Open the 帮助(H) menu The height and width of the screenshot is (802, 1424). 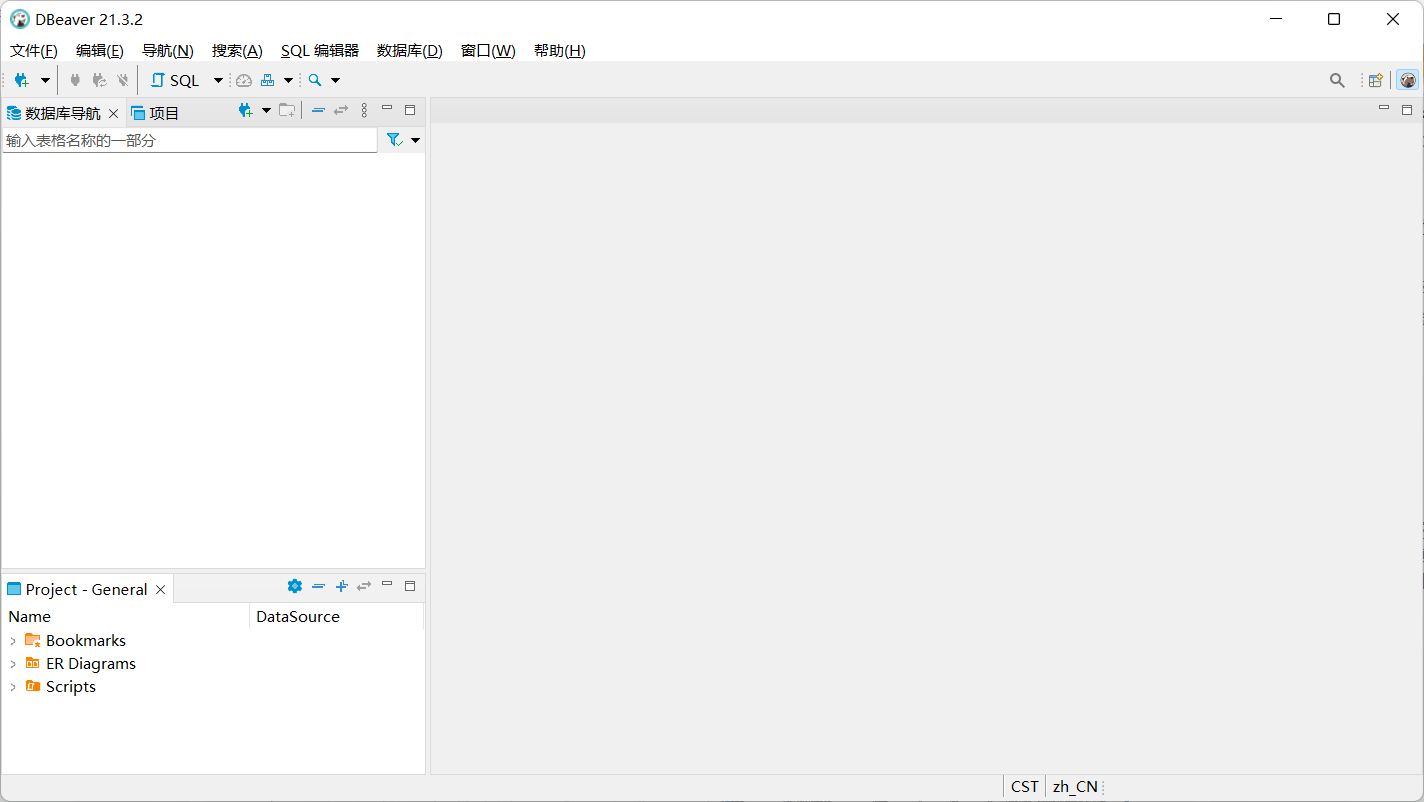pyautogui.click(x=560, y=51)
